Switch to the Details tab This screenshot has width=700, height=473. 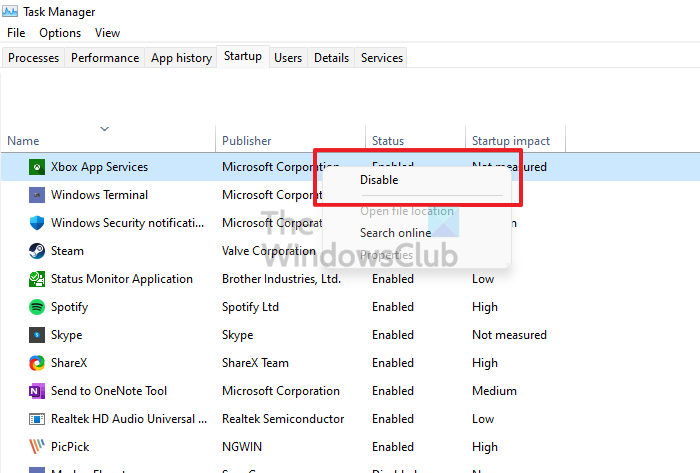(x=331, y=58)
